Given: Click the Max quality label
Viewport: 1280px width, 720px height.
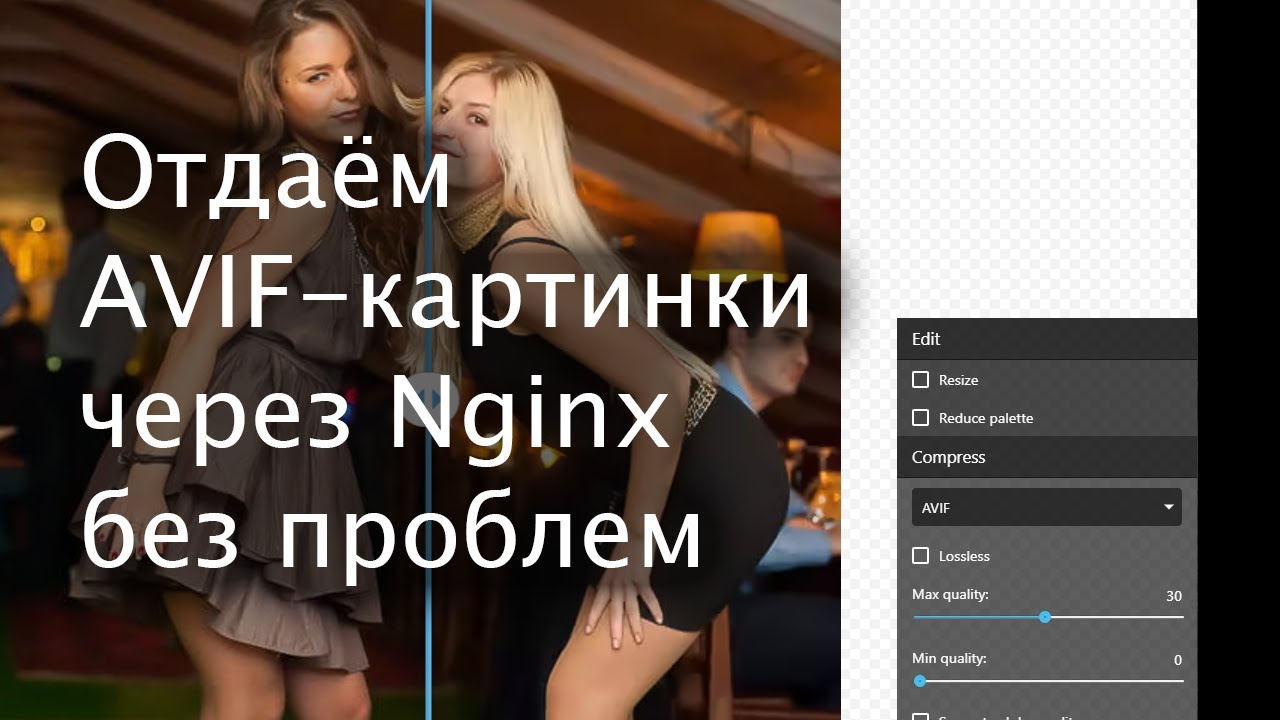Looking at the screenshot, I should point(950,594).
